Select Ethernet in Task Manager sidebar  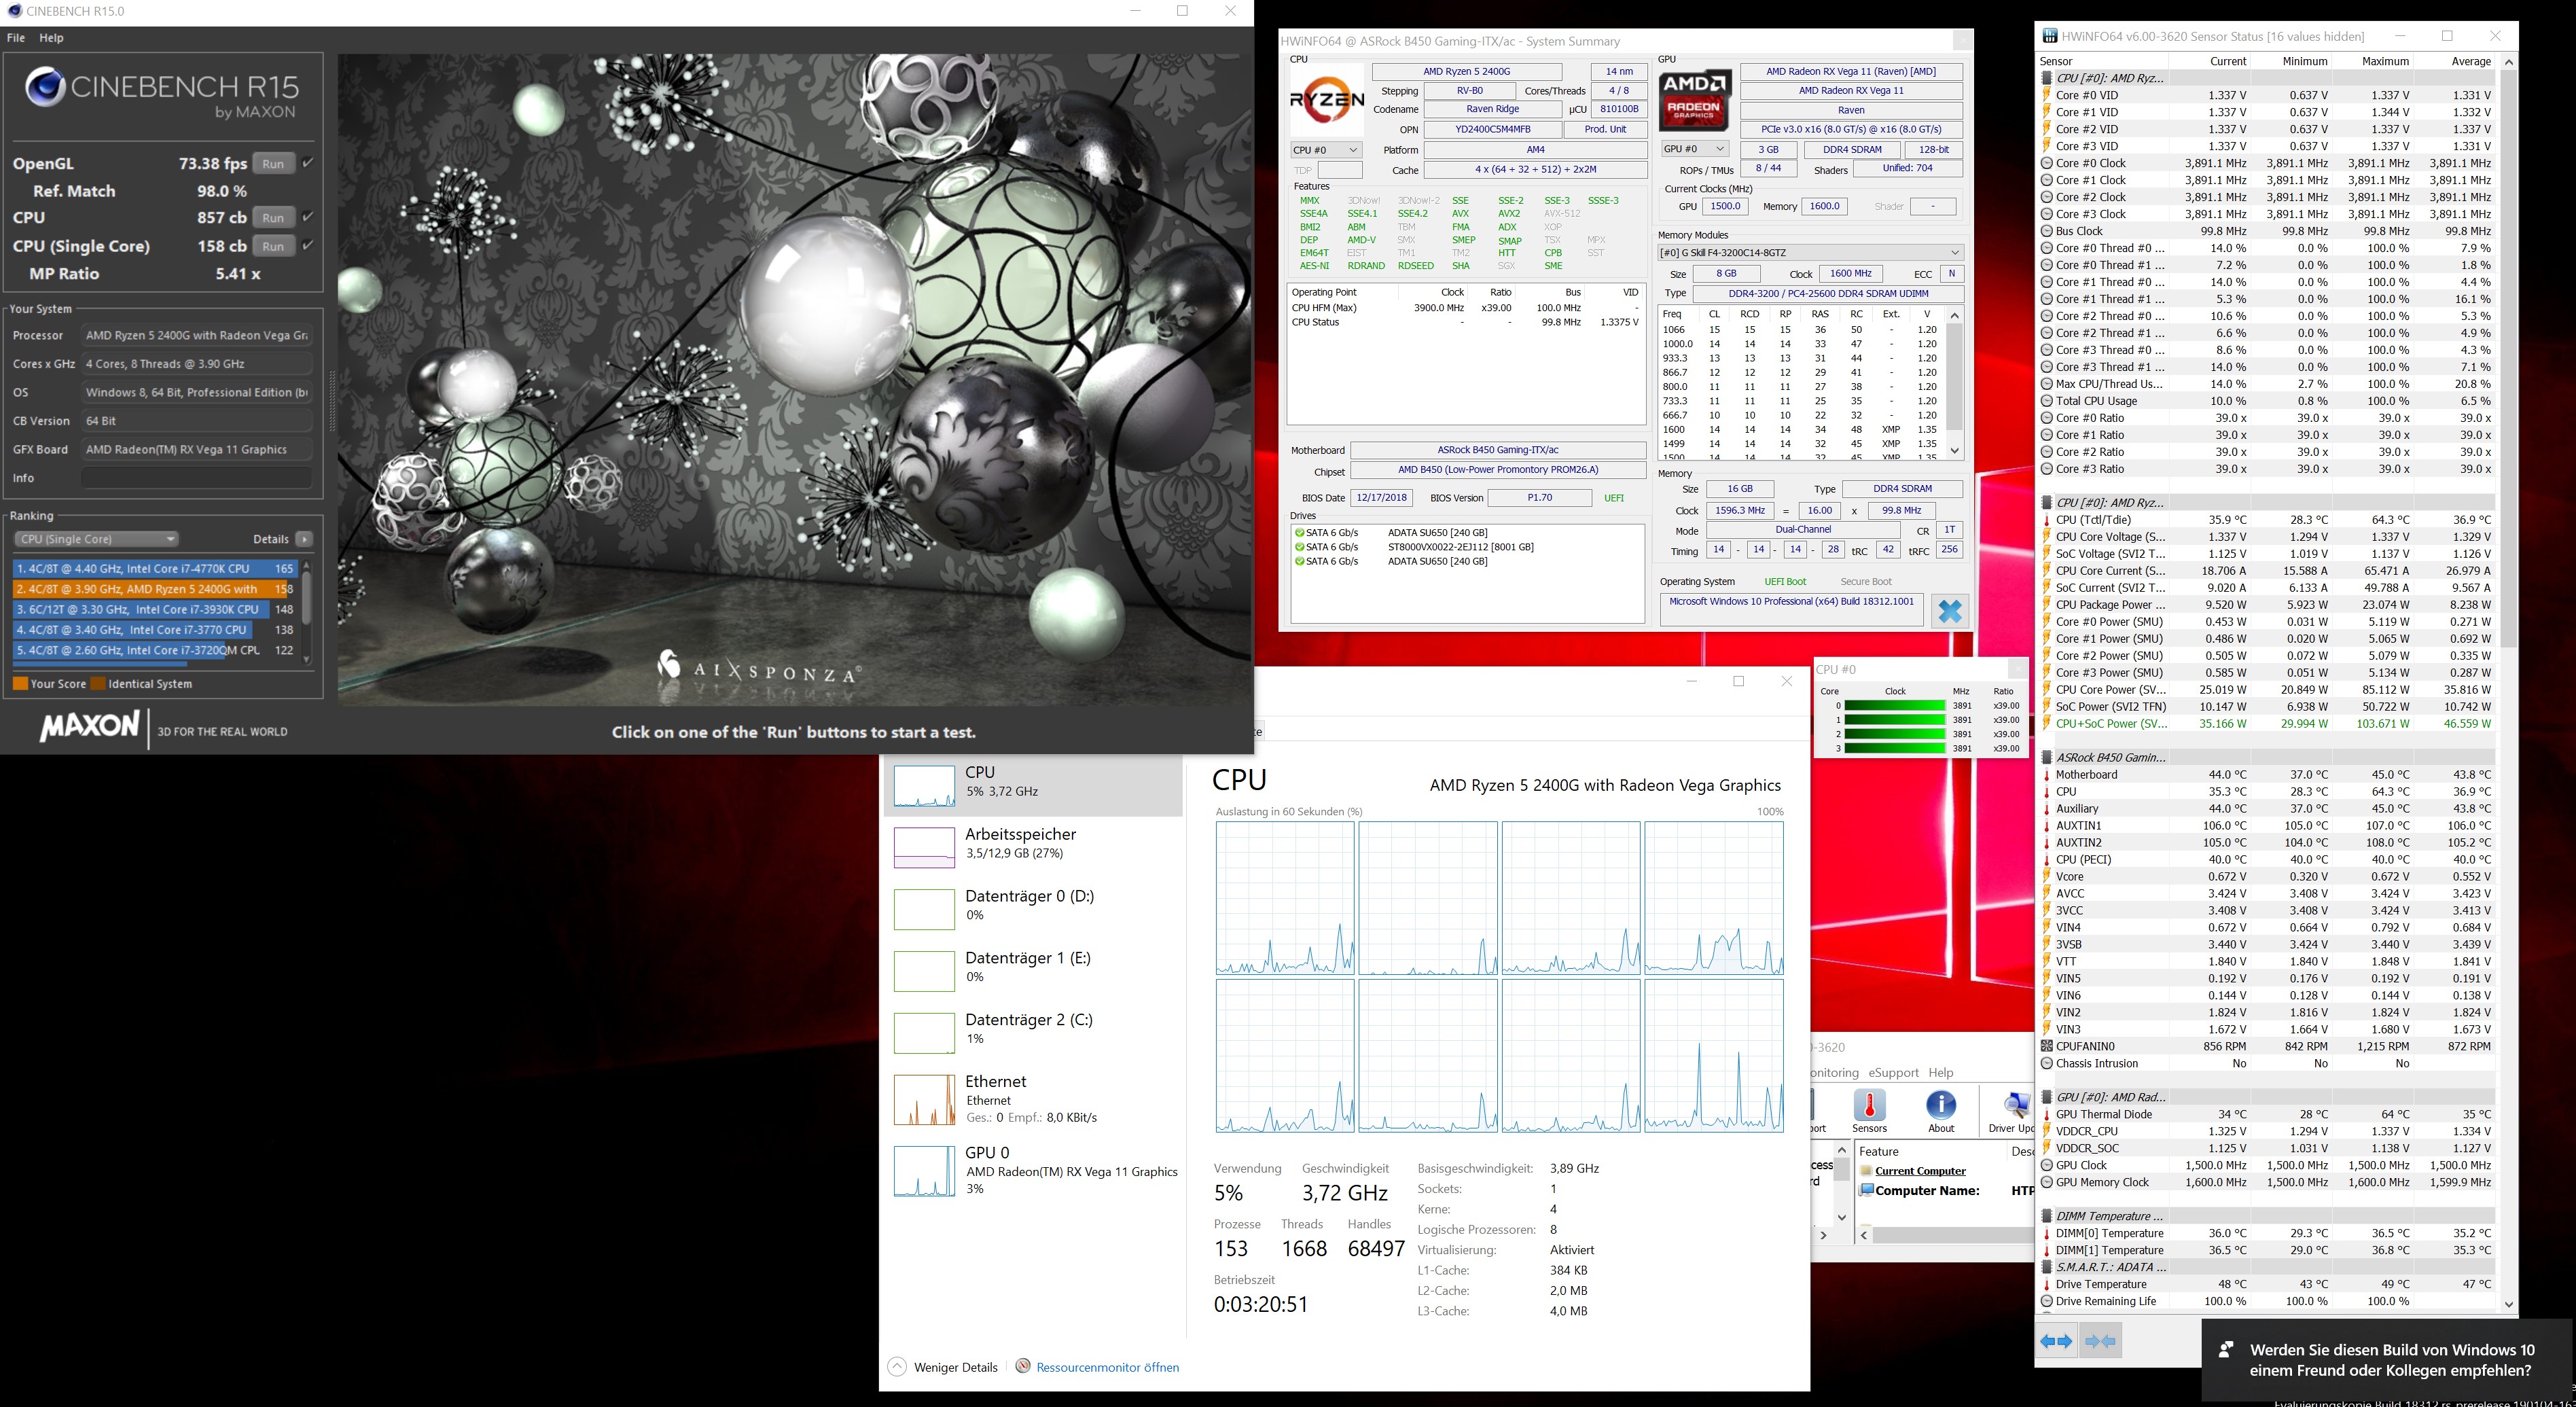click(1033, 1099)
